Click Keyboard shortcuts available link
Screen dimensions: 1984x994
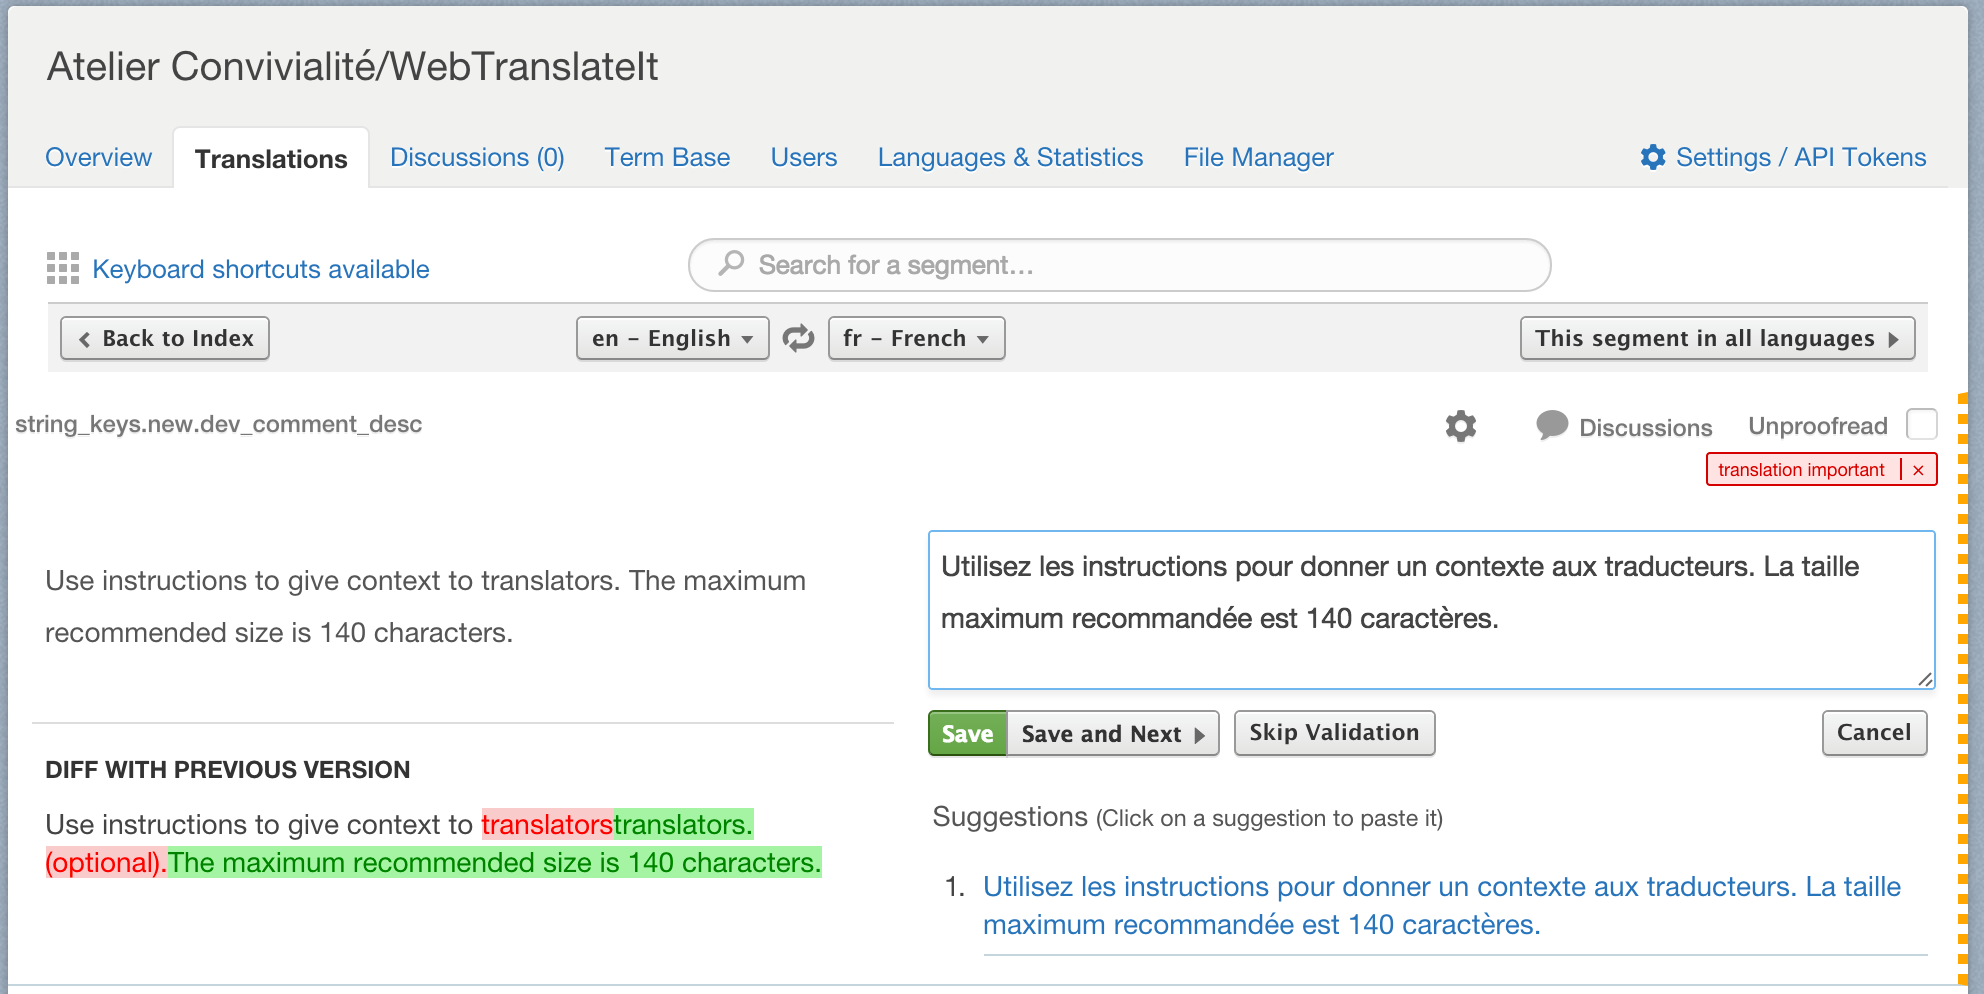(260, 269)
